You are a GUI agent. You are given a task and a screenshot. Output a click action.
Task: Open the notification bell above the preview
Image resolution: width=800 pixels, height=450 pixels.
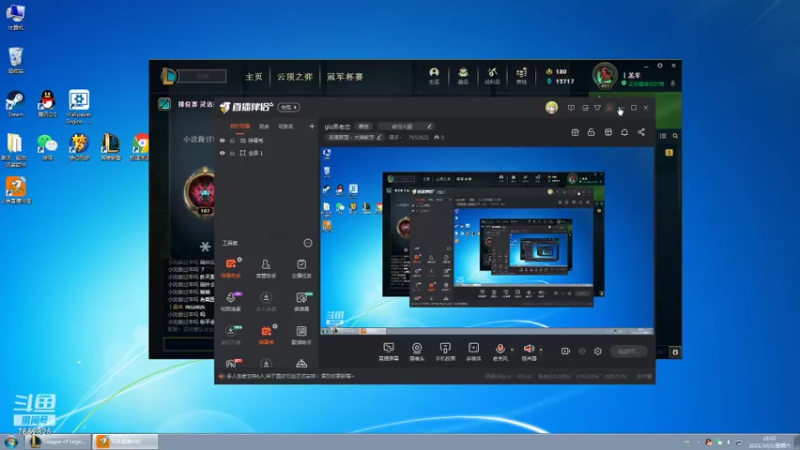(624, 132)
